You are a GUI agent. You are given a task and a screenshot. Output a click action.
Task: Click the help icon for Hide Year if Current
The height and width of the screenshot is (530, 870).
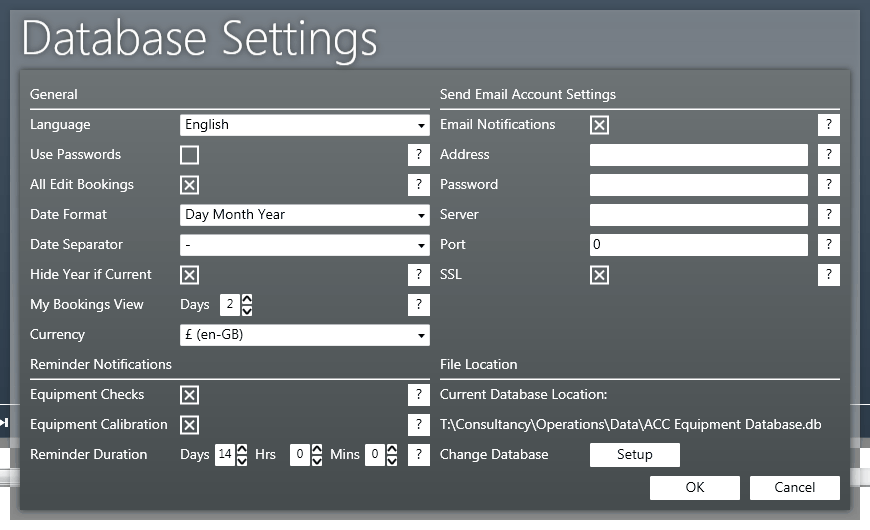(x=419, y=275)
